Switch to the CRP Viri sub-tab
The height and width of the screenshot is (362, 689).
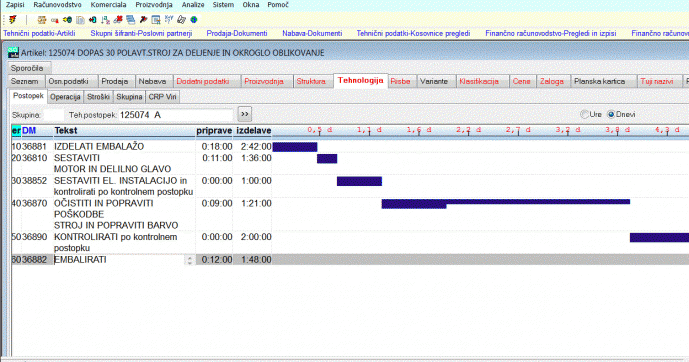[163, 97]
